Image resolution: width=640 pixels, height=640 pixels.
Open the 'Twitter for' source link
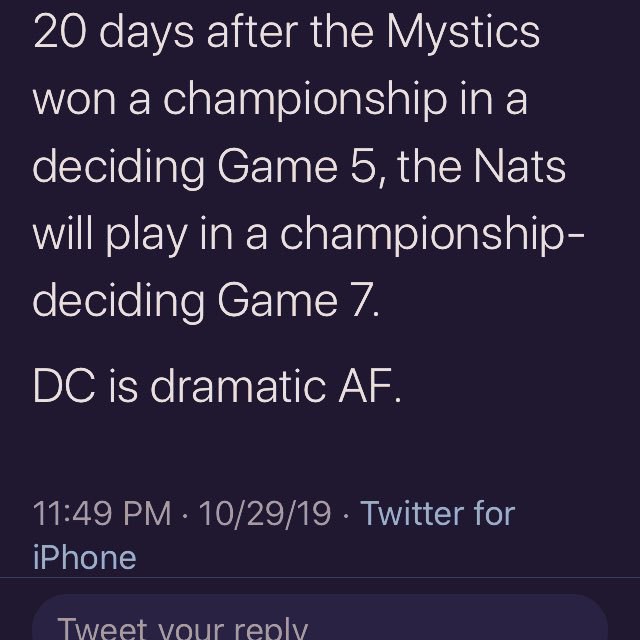437,513
